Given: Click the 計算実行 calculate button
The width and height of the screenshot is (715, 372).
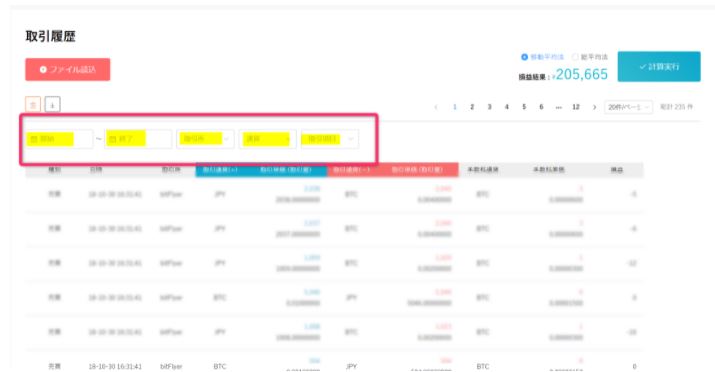Looking at the screenshot, I should tap(659, 67).
